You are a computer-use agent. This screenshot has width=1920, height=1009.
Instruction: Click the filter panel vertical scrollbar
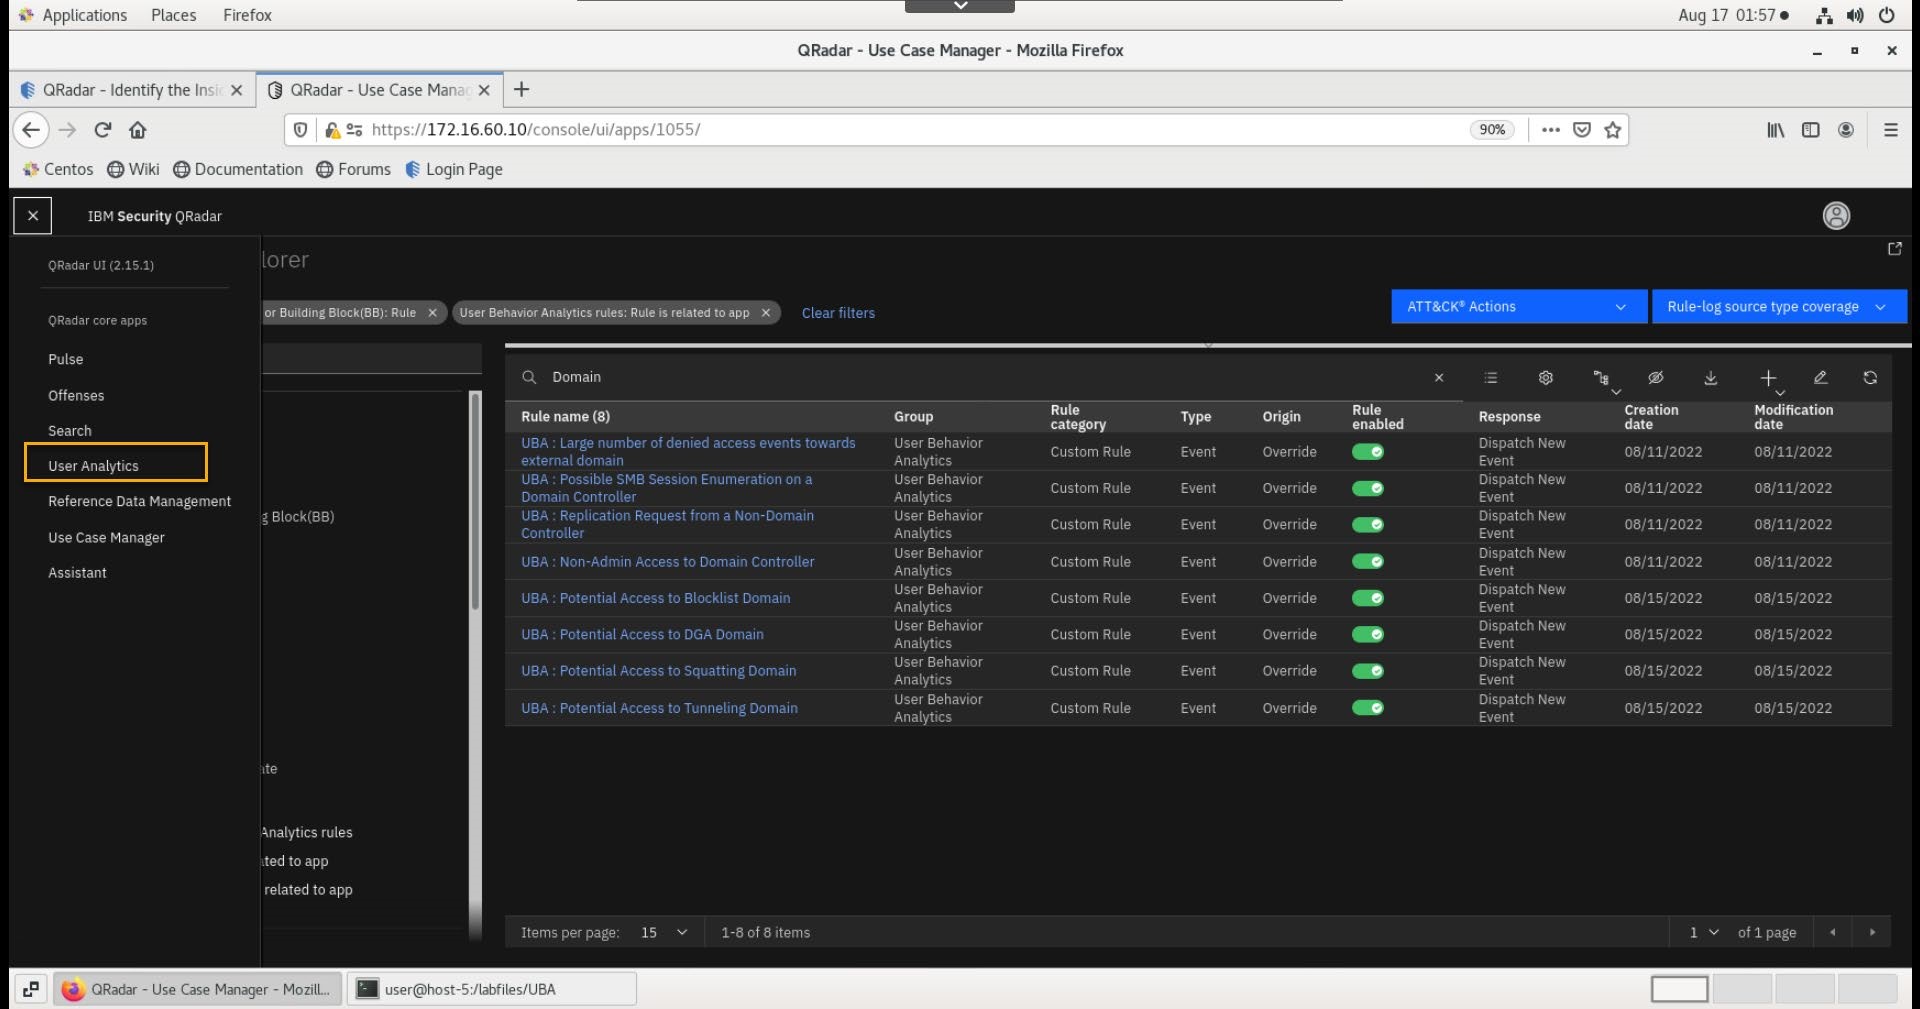point(475,500)
